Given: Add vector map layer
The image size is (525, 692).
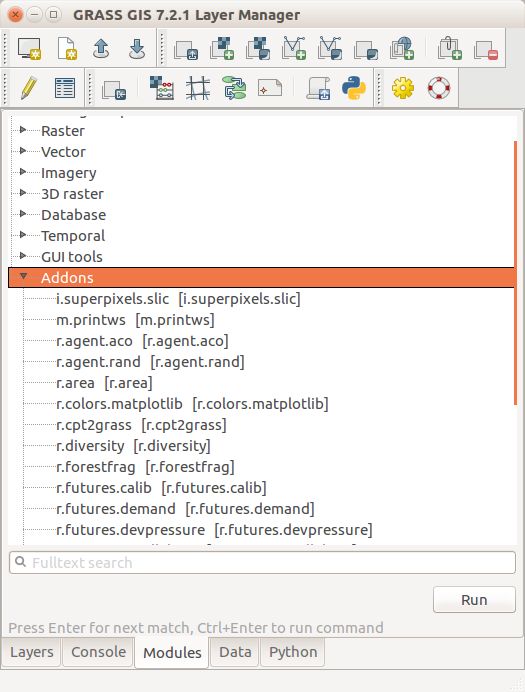Looking at the screenshot, I should (294, 48).
